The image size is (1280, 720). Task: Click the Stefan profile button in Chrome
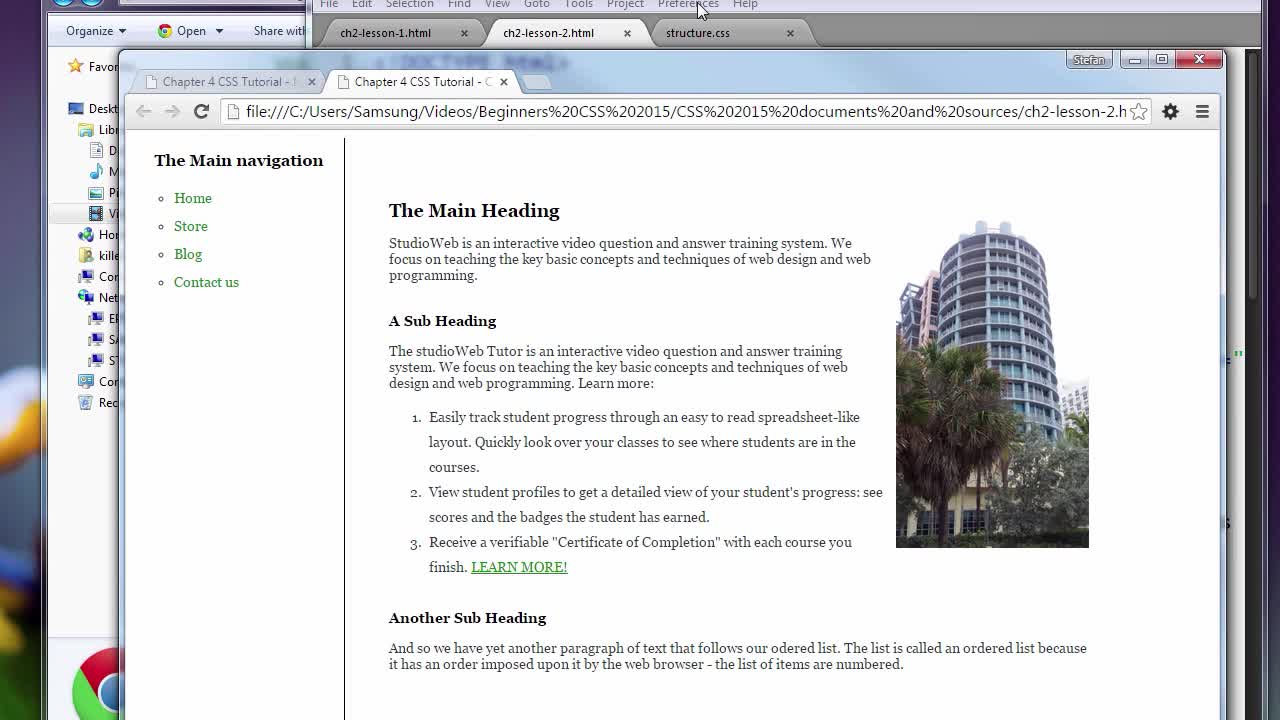click(x=1088, y=60)
